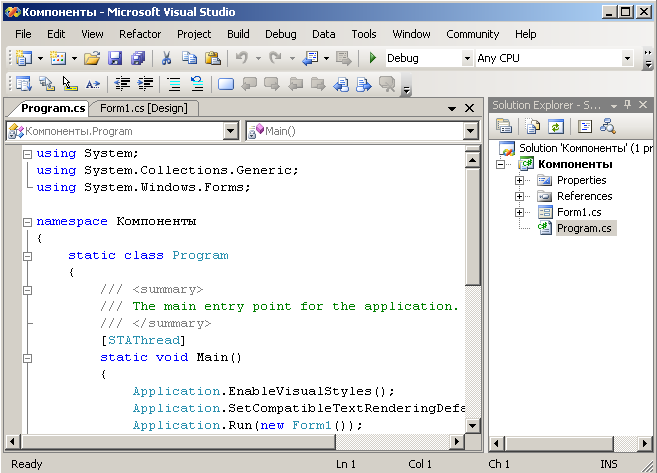Screen dimensions: 657x473
Task: Open the Solution Explorer window position menu
Action: 614,106
